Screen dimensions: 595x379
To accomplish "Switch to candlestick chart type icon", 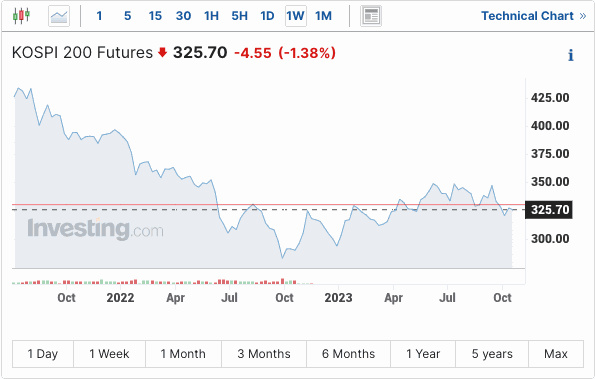I will (21, 16).
